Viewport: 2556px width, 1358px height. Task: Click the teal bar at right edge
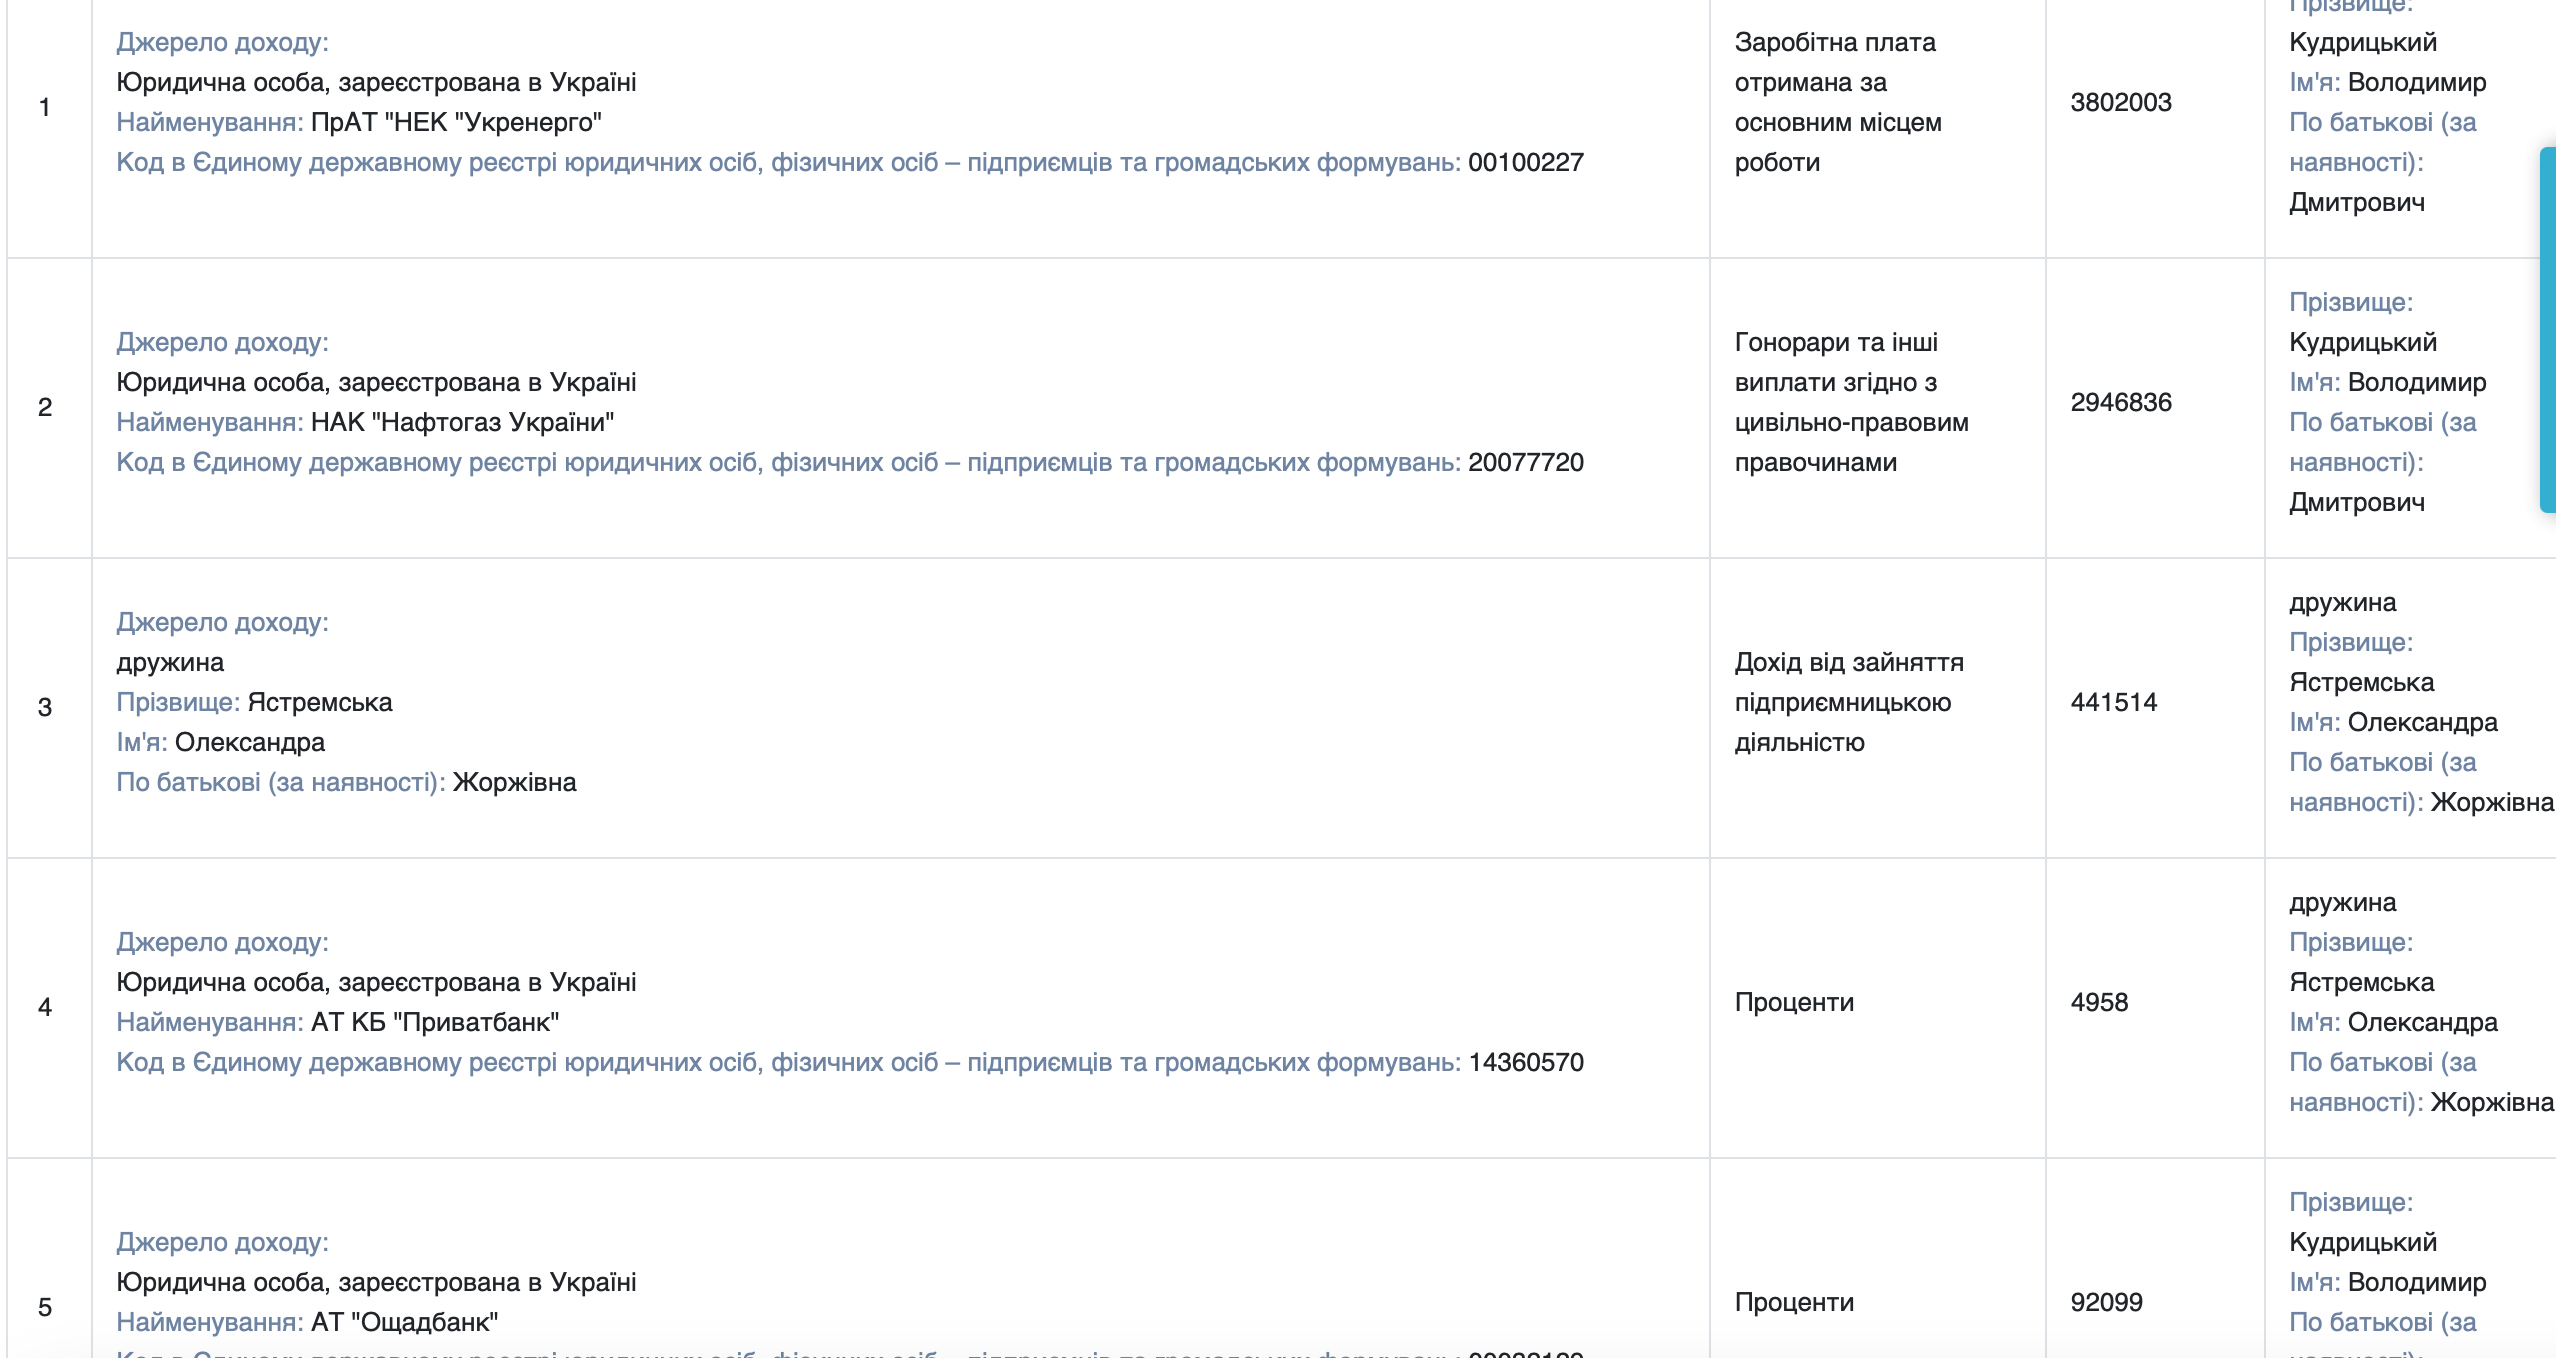coord(2547,330)
